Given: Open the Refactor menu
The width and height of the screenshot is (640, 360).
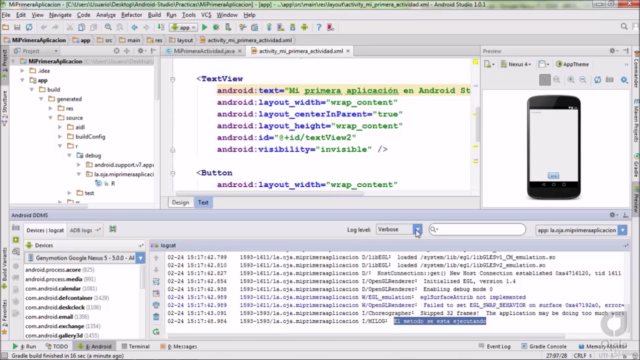Looking at the screenshot, I should pos(131,15).
